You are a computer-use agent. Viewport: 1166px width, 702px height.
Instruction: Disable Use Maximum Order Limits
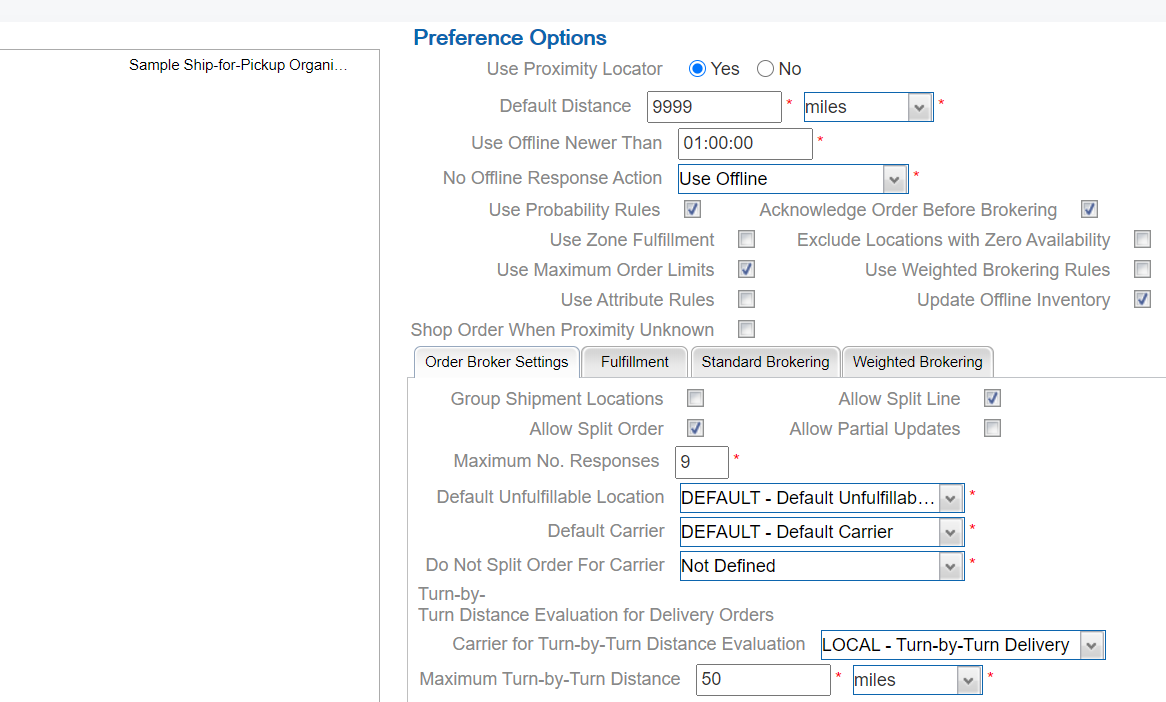(746, 269)
